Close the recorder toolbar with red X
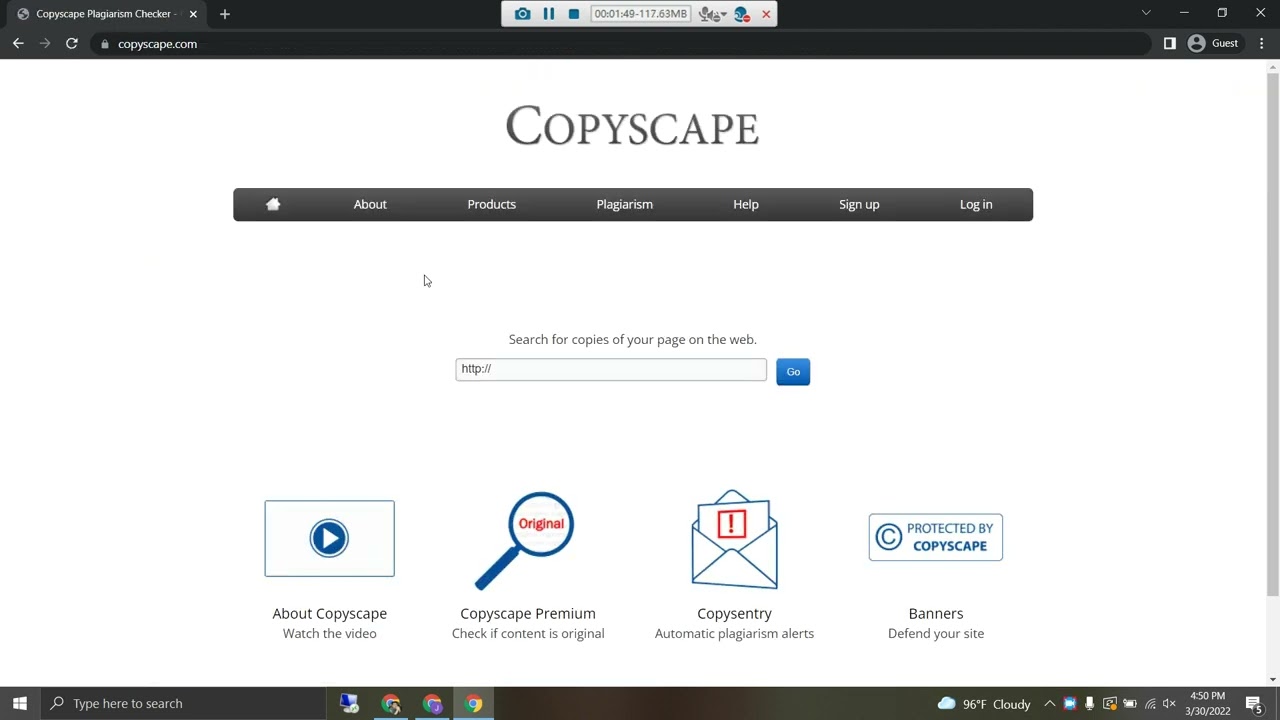 [766, 14]
